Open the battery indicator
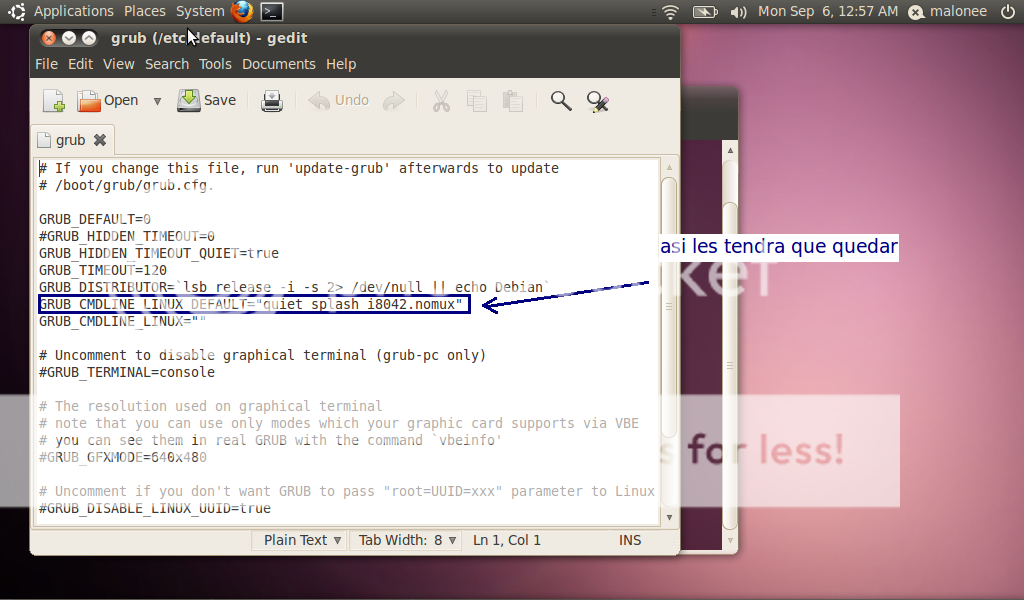 [705, 11]
